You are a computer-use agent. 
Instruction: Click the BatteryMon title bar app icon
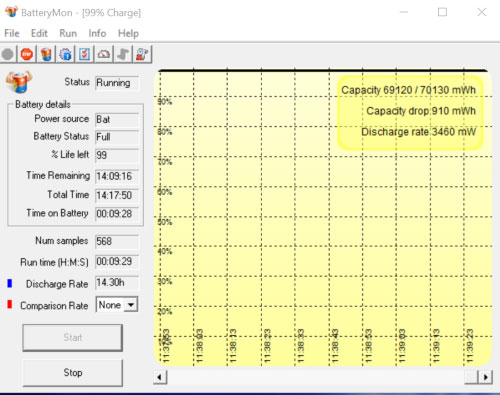11,12
